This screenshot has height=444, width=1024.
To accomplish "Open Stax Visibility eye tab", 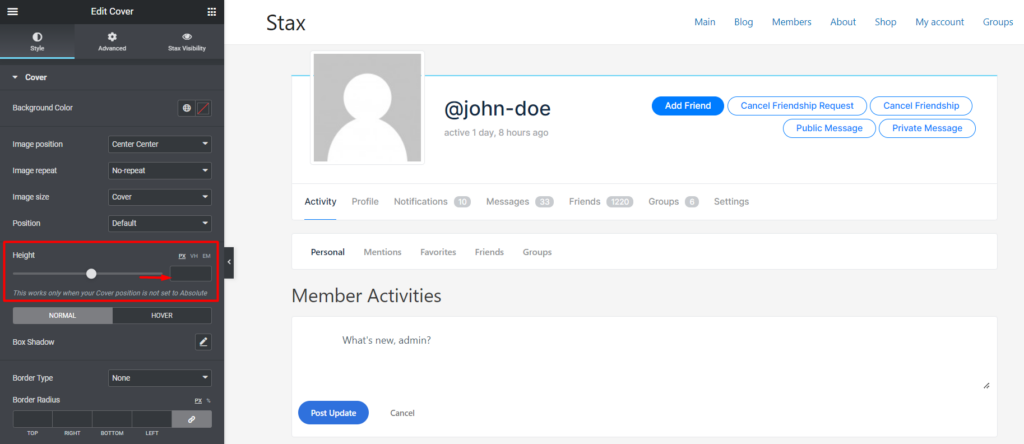I will (187, 42).
